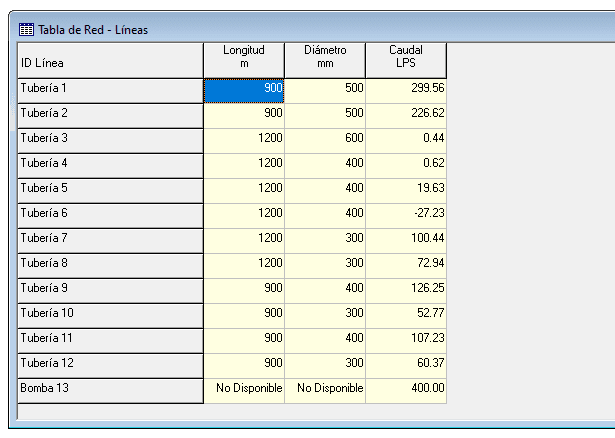
Task: Select the Tubería 12 row label
Action: pyautogui.click(x=110, y=362)
